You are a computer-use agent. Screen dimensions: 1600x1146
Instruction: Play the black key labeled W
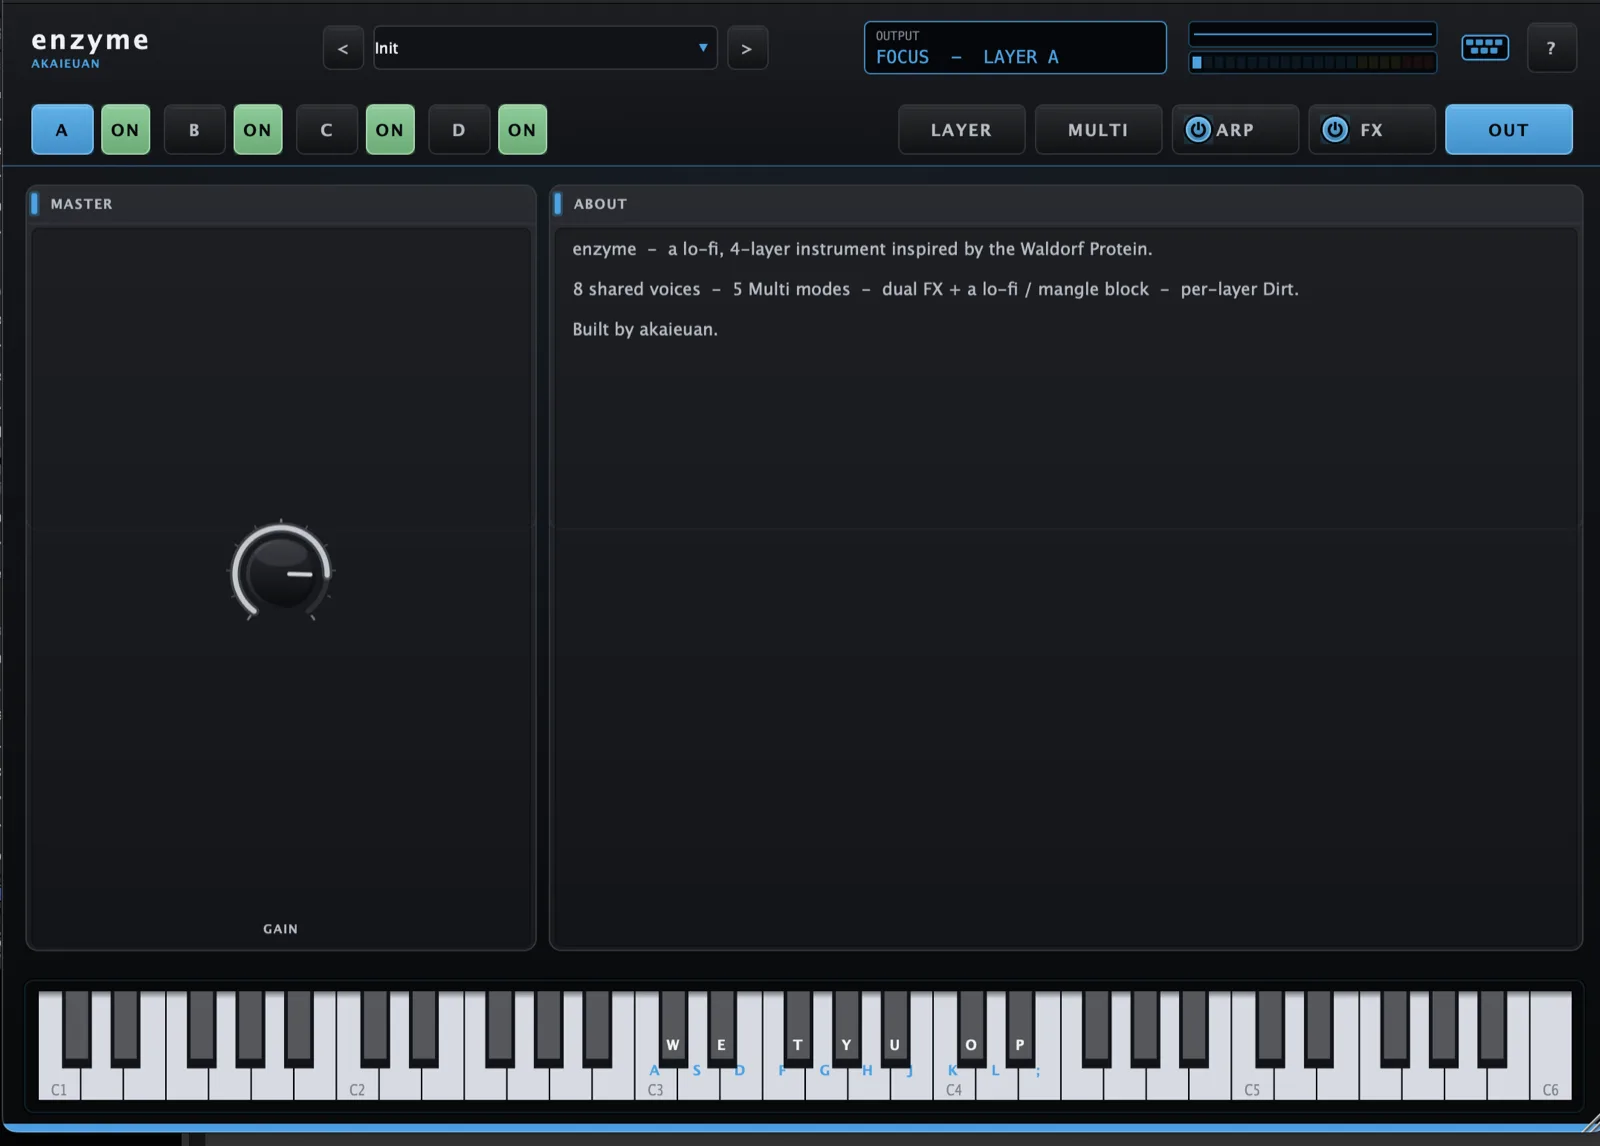pyautogui.click(x=673, y=1030)
